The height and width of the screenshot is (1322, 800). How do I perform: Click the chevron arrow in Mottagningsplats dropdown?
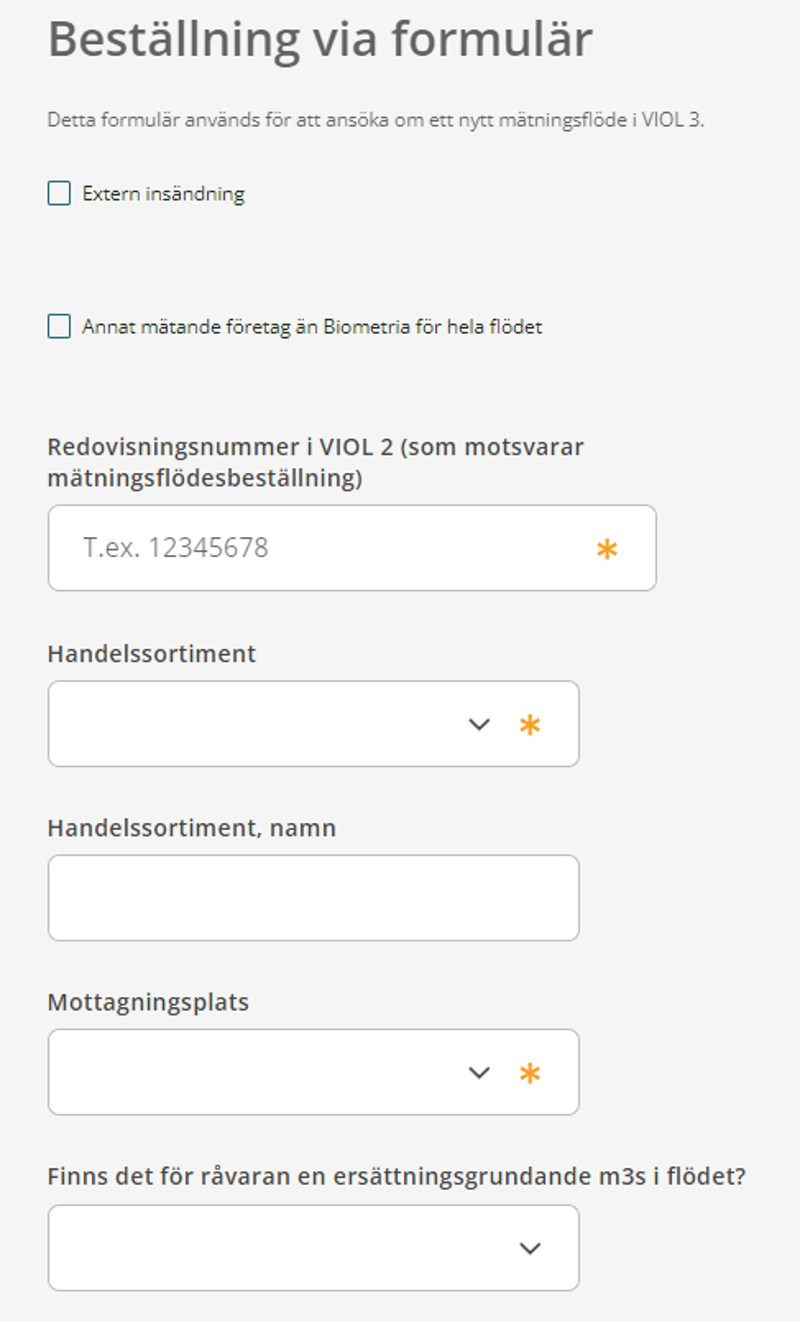(480, 1073)
